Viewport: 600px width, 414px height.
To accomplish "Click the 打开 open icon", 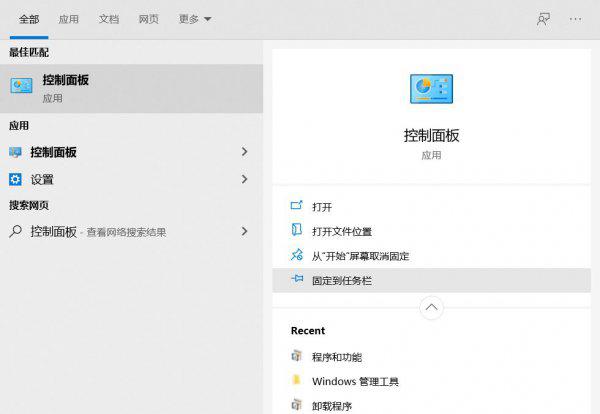I will [296, 206].
